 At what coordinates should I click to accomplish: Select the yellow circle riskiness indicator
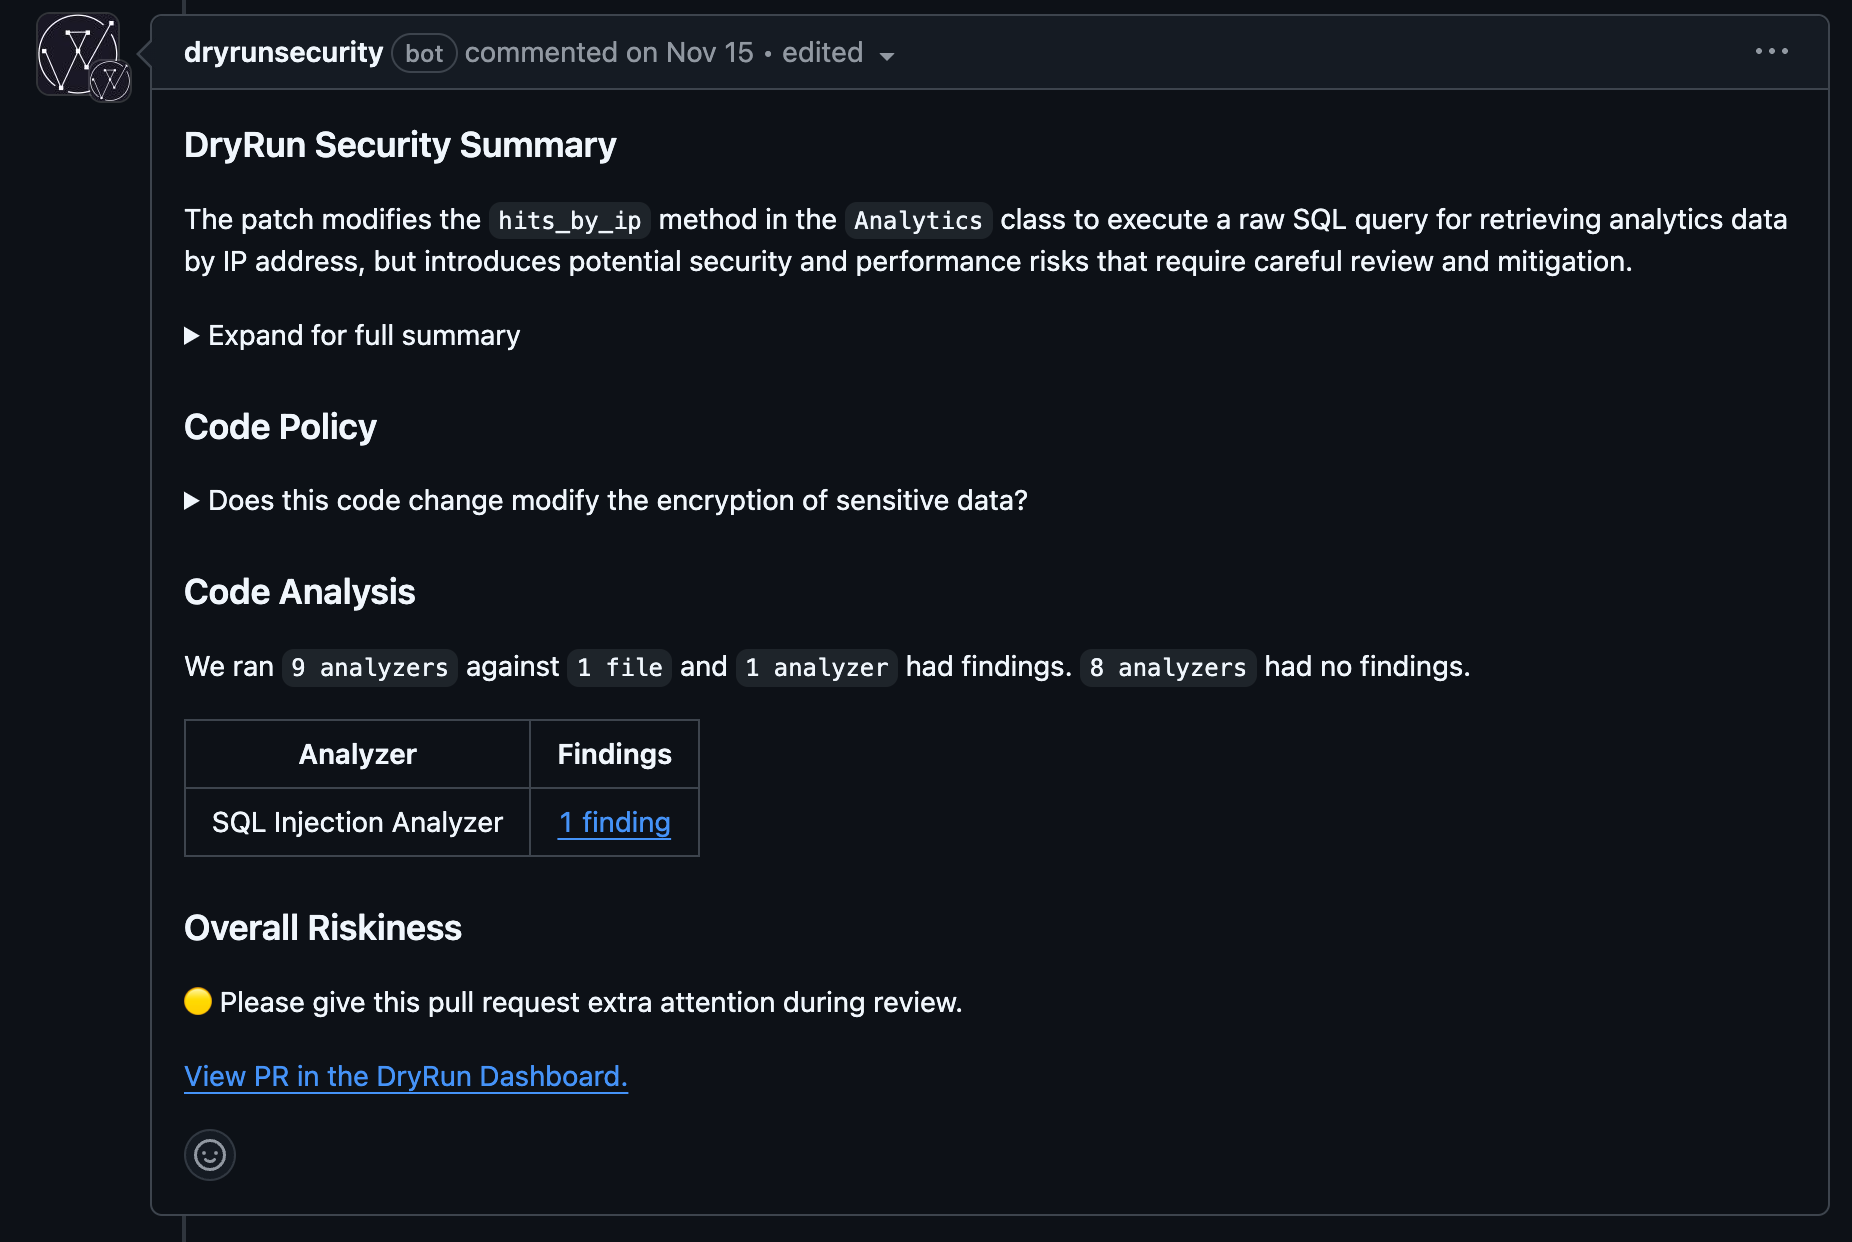(x=198, y=1001)
